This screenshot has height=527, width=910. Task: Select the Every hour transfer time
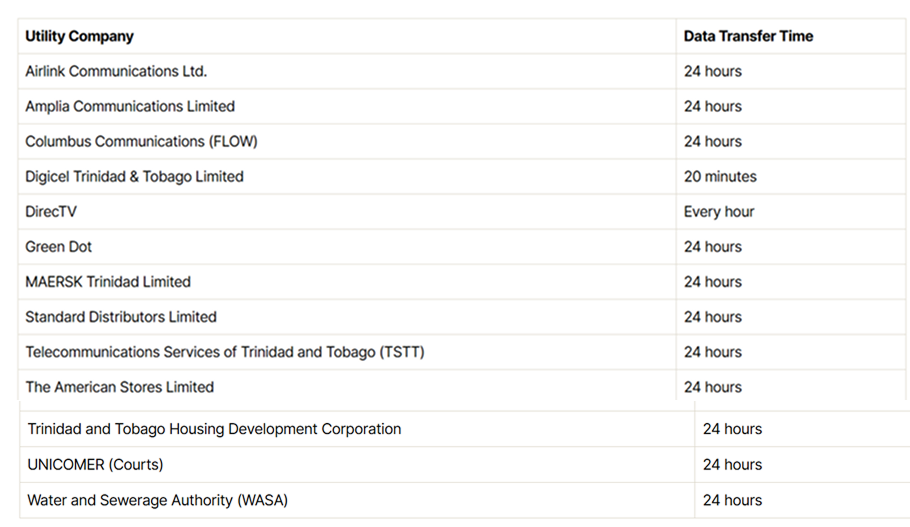(719, 211)
